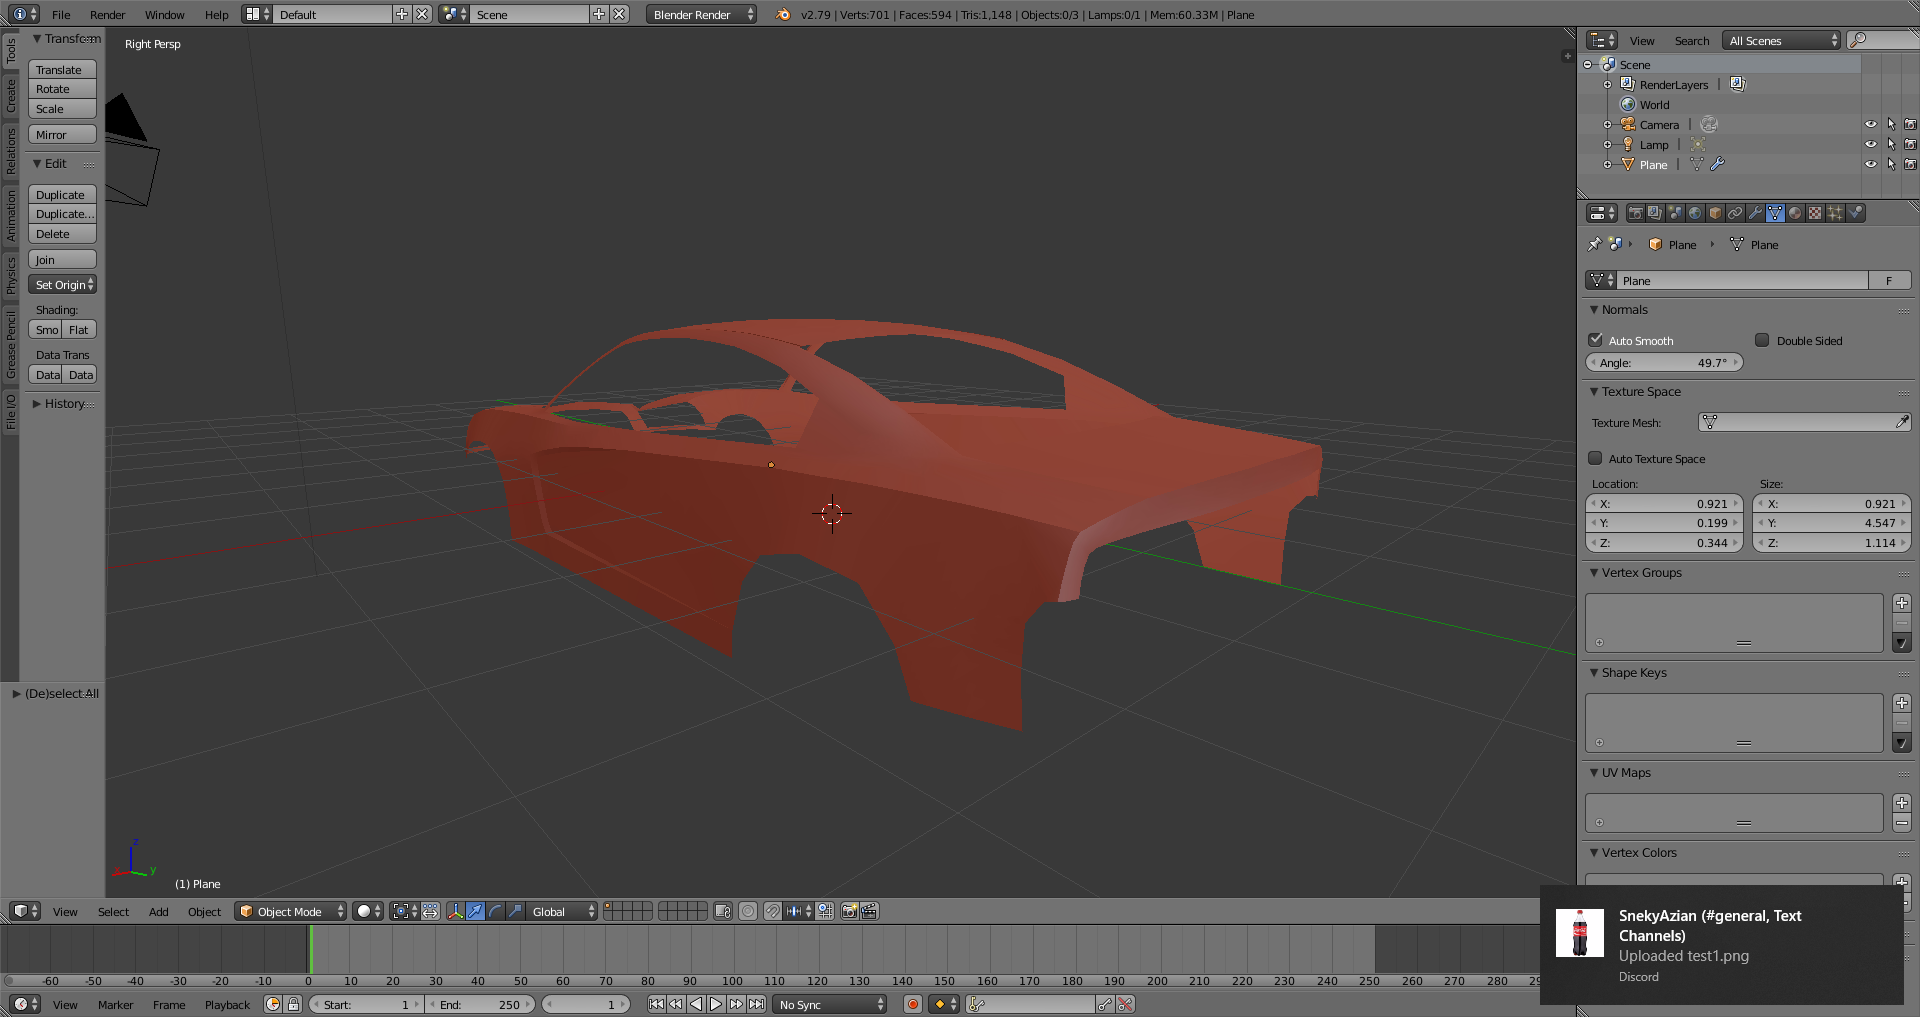Image resolution: width=1920 pixels, height=1017 pixels.
Task: Pin the properties context with pushpin icon
Action: pyautogui.click(x=1594, y=244)
